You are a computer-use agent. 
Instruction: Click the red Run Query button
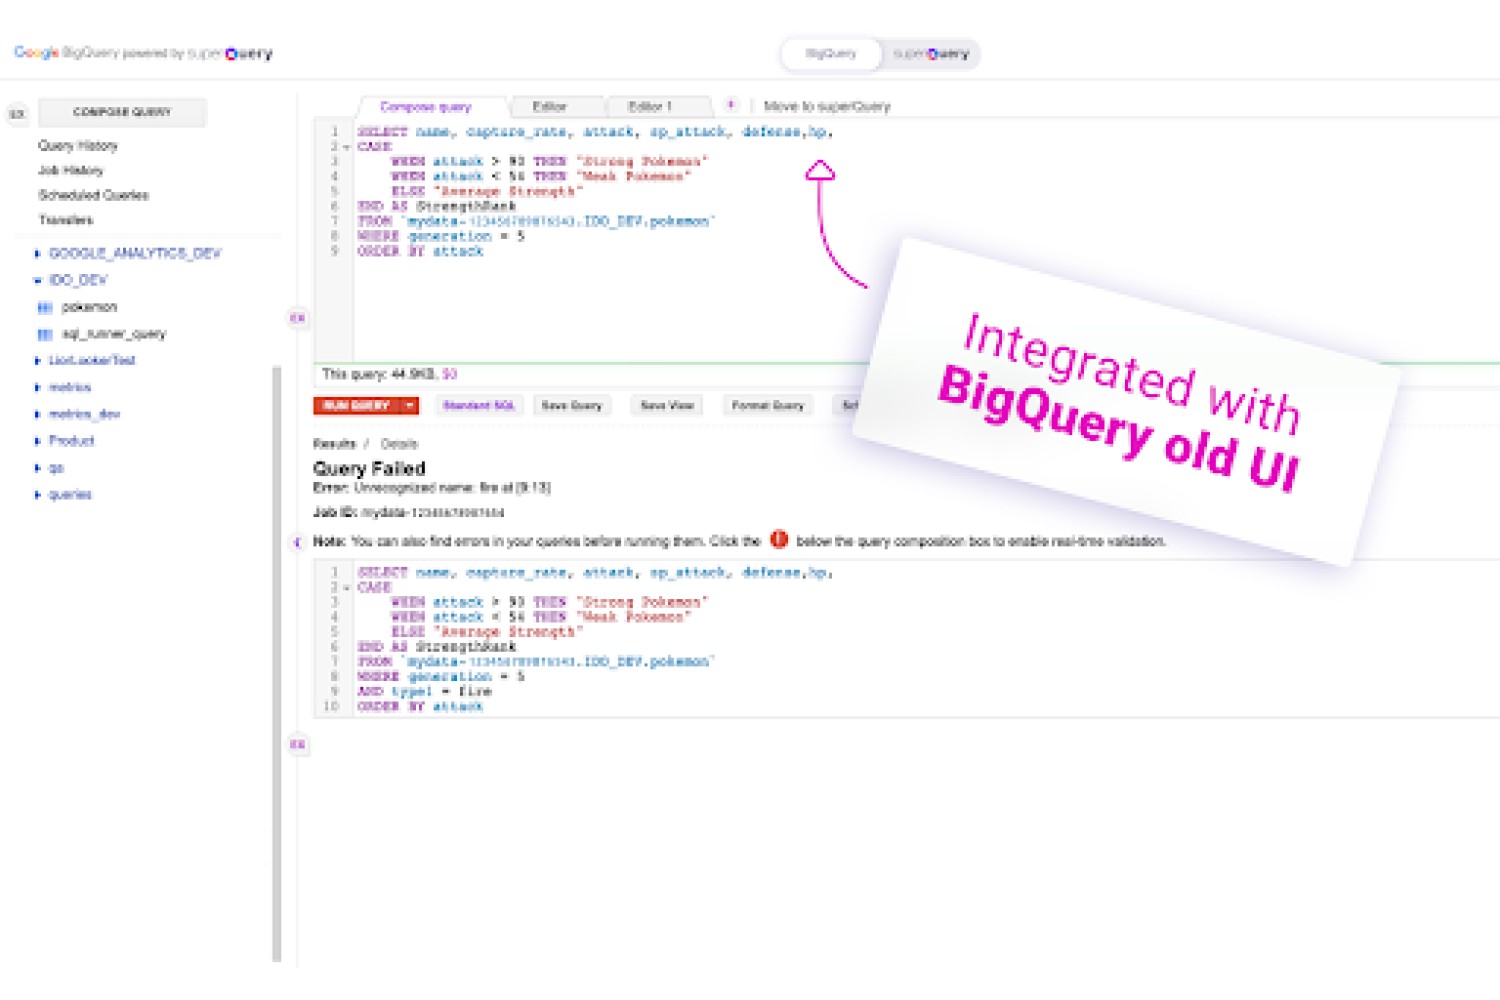(356, 405)
